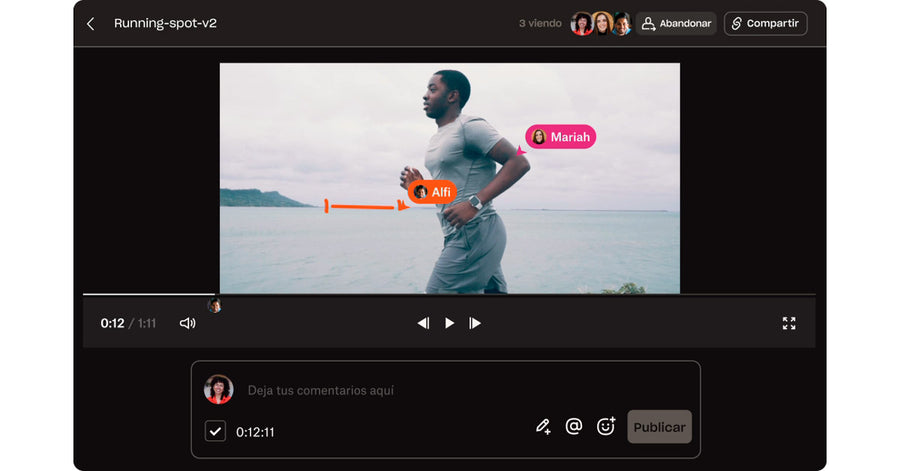Viewport: 900px width, 471px height.
Task: Open the third viewer avatar
Action: coord(622,24)
